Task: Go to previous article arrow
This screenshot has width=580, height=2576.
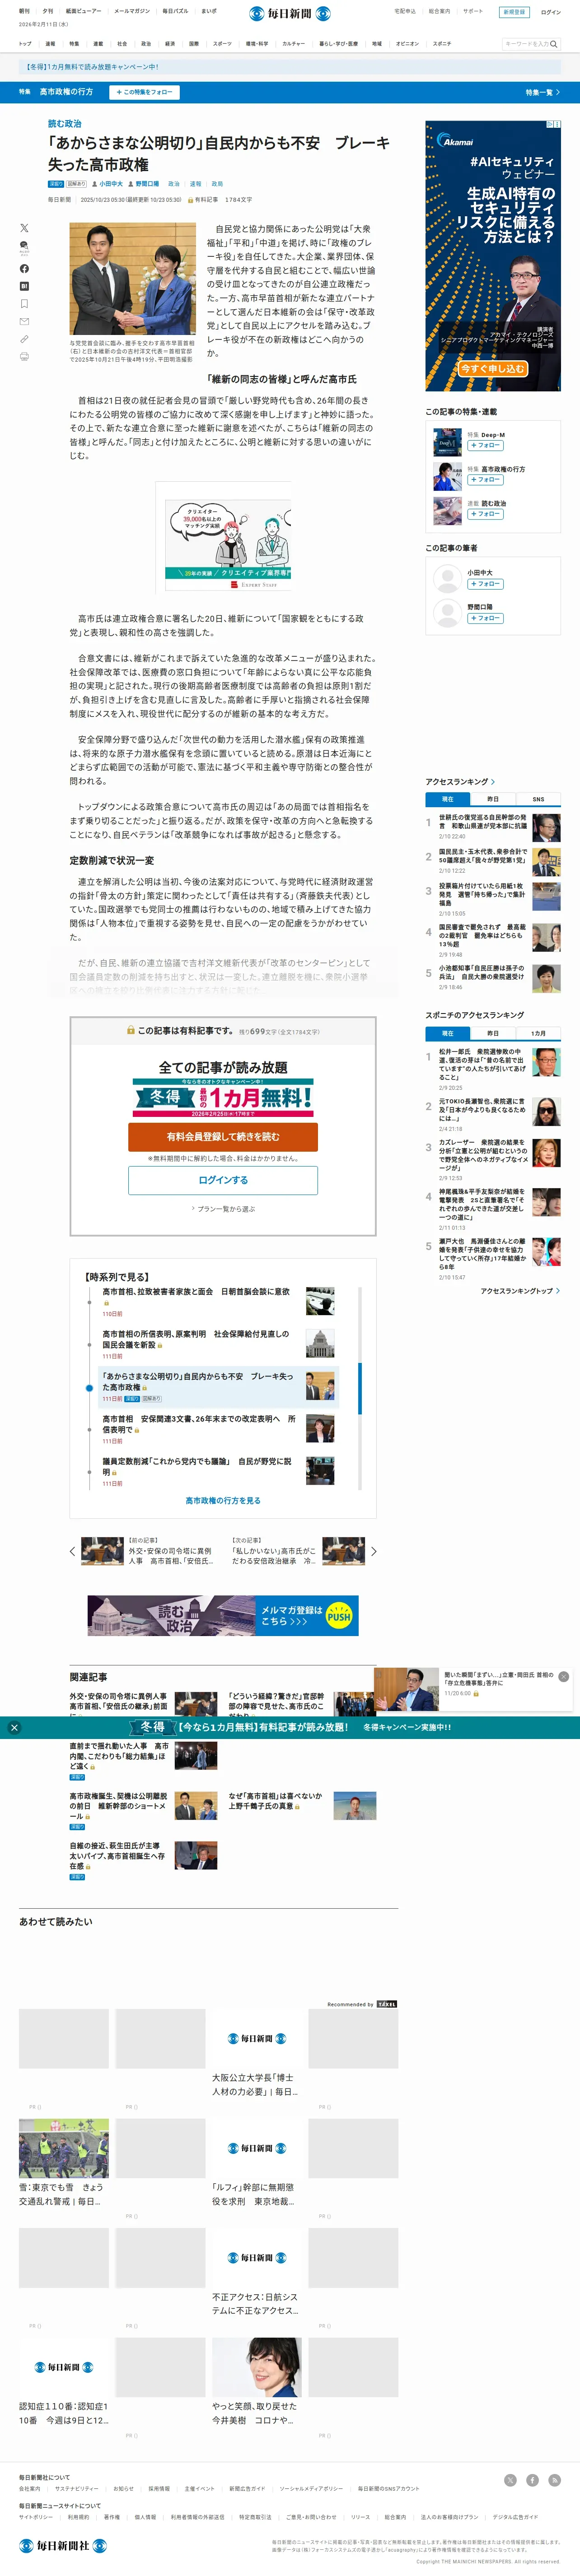Action: [72, 1552]
